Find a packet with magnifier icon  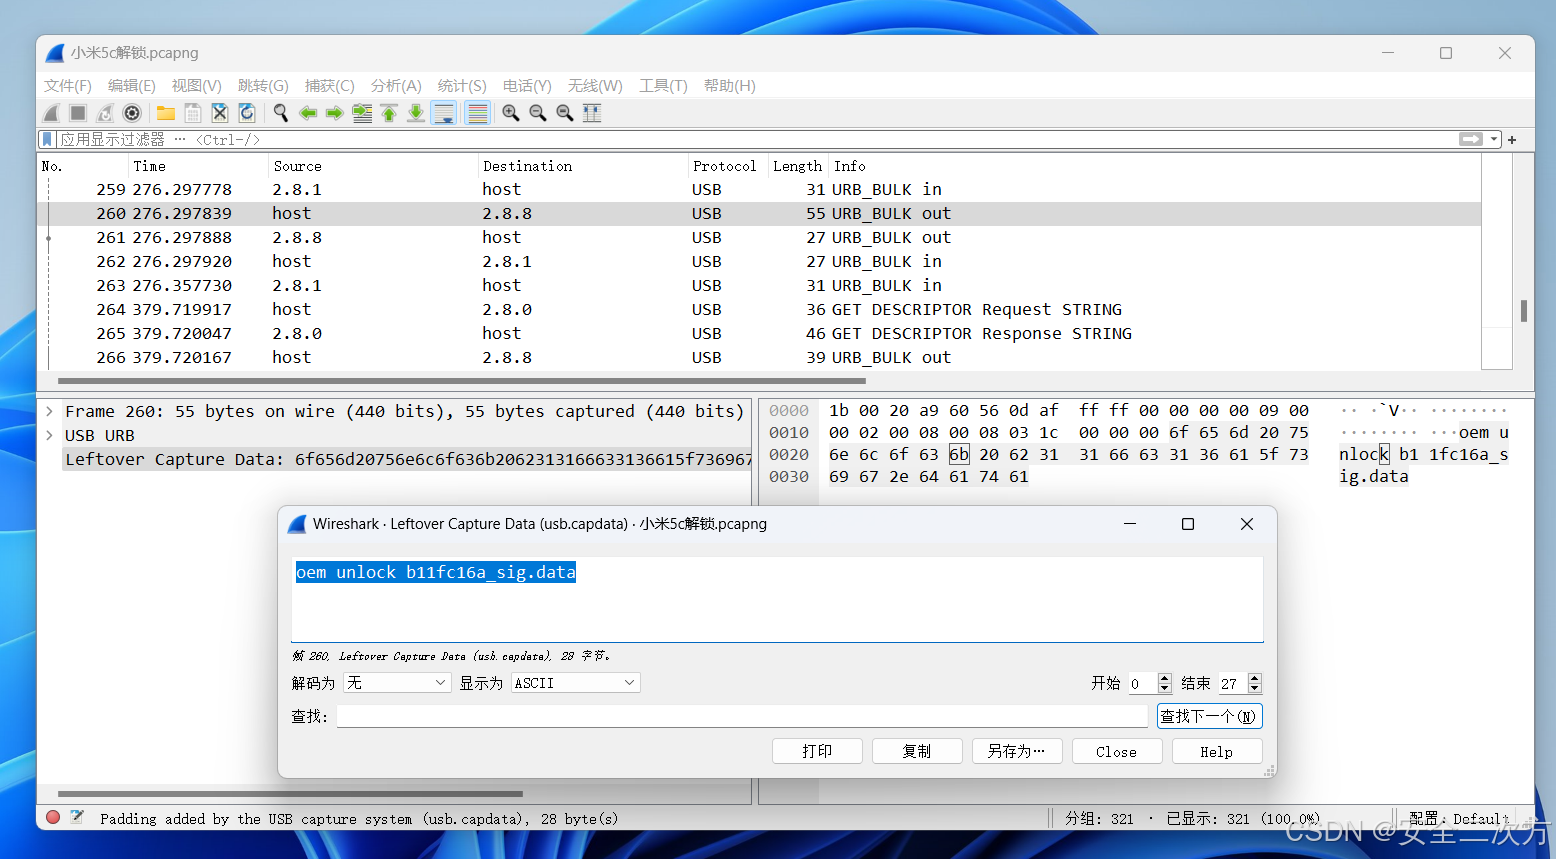tap(281, 113)
